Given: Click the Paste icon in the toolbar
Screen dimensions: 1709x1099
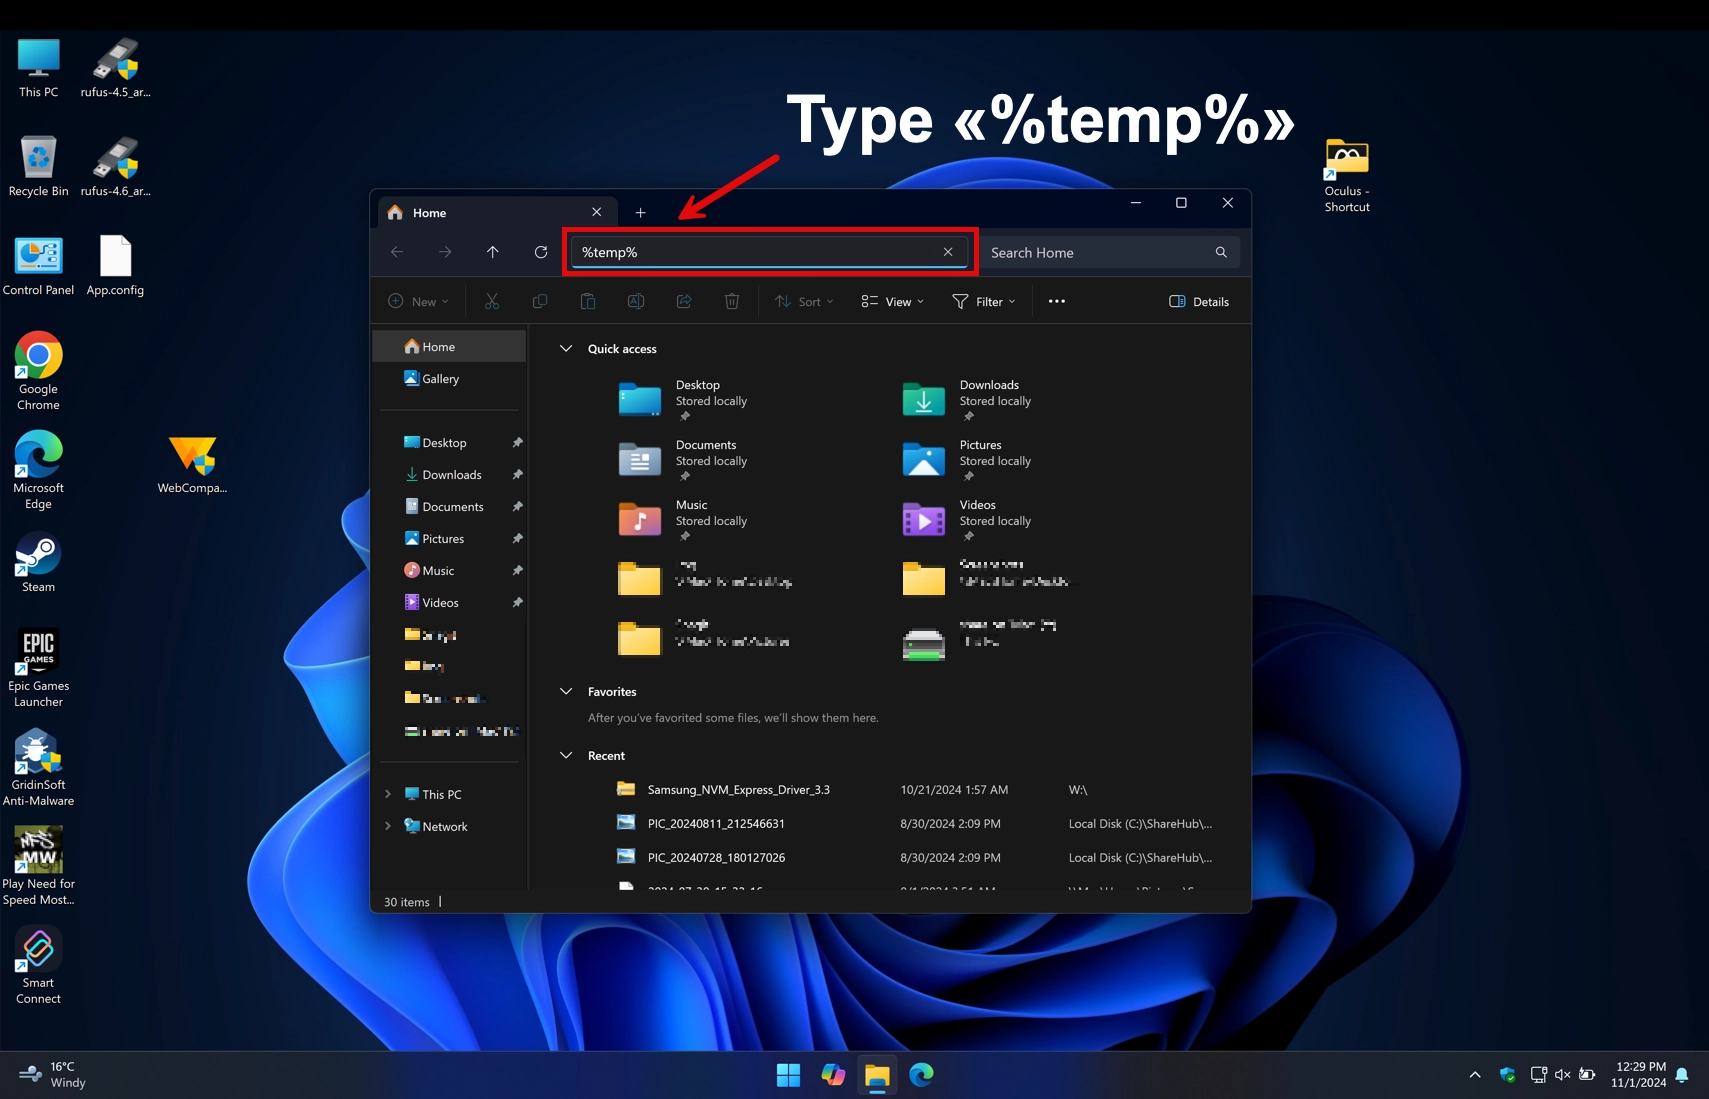Looking at the screenshot, I should [588, 301].
